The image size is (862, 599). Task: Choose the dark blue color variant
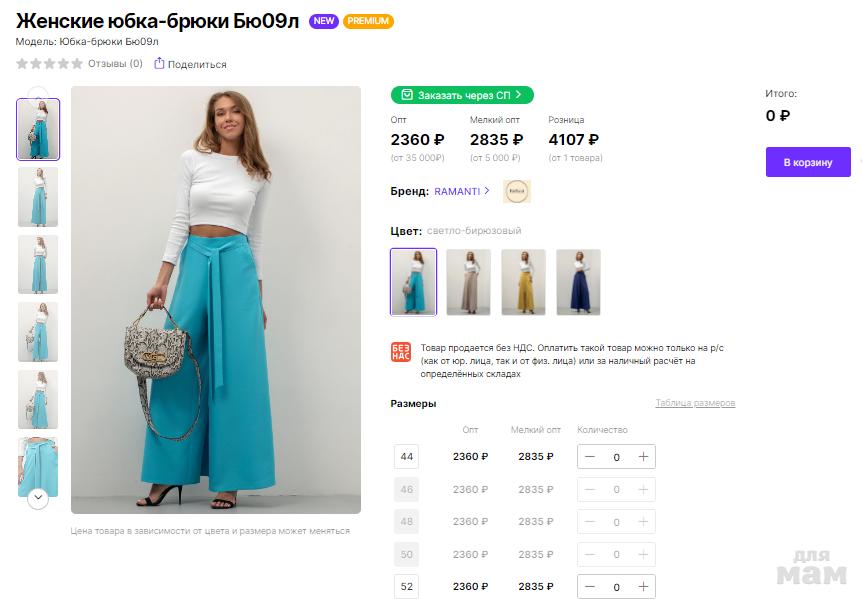[578, 282]
